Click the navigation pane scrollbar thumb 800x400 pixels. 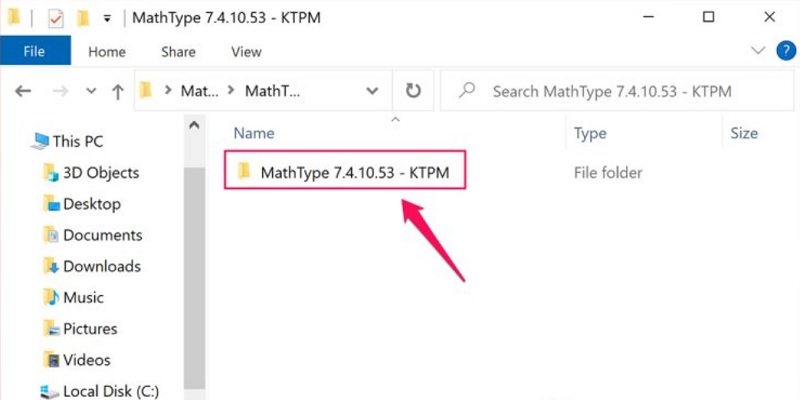click(194, 276)
